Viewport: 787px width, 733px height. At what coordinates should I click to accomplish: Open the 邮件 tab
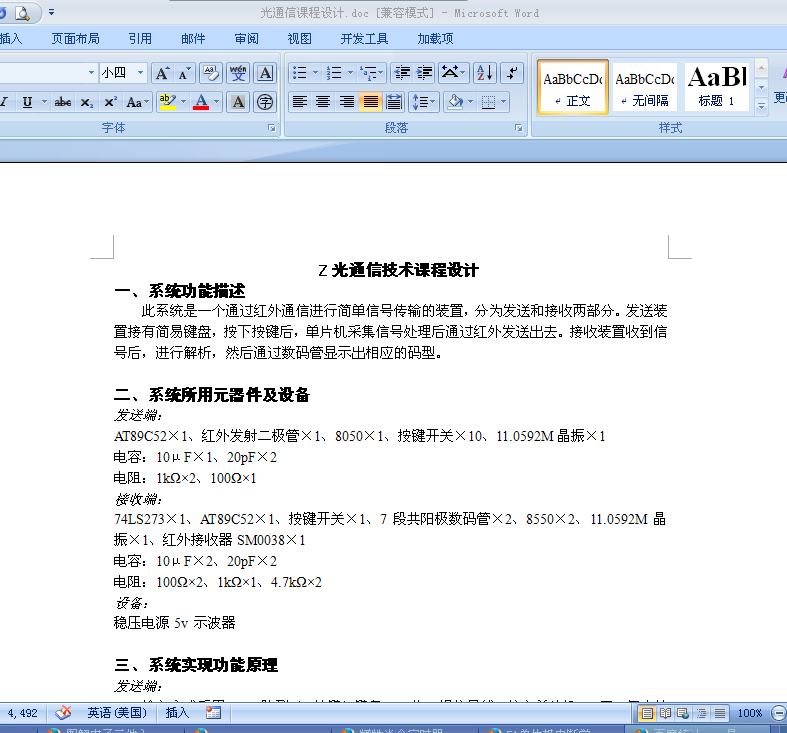coord(193,39)
